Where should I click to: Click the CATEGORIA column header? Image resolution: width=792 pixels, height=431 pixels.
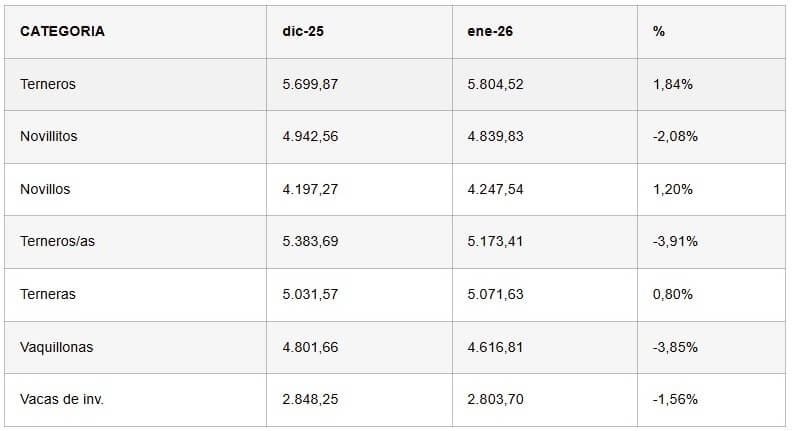pos(62,31)
